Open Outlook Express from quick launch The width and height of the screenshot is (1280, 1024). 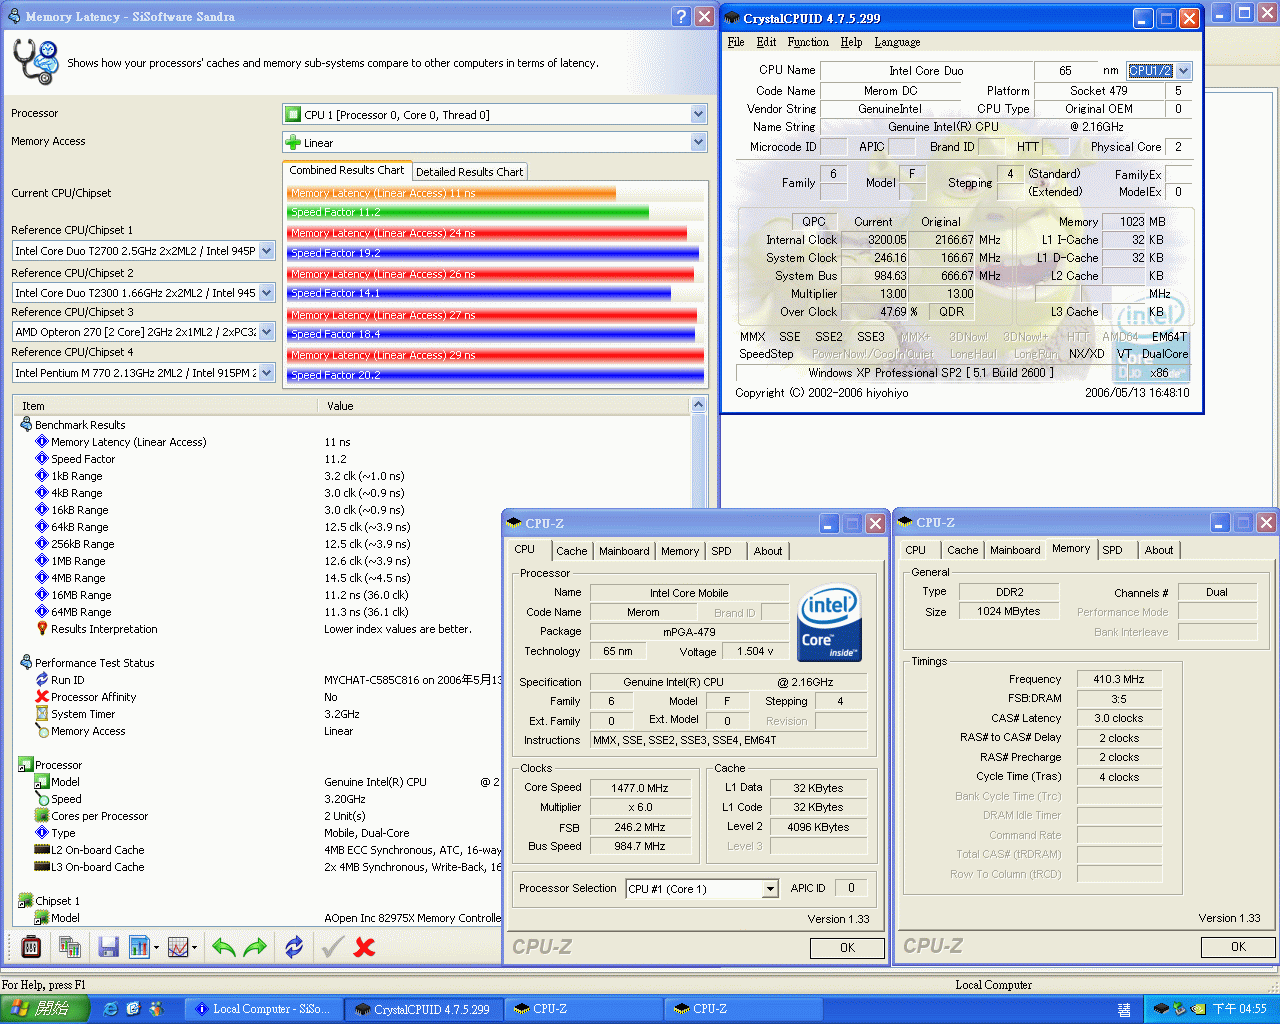(133, 1009)
